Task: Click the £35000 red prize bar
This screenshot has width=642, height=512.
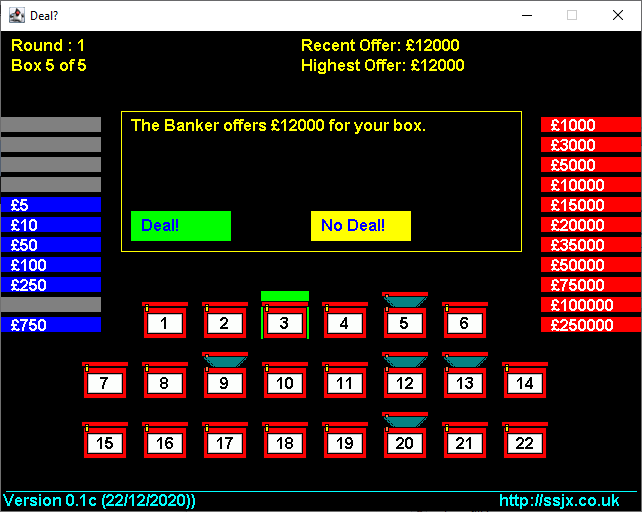Action: [x=591, y=245]
